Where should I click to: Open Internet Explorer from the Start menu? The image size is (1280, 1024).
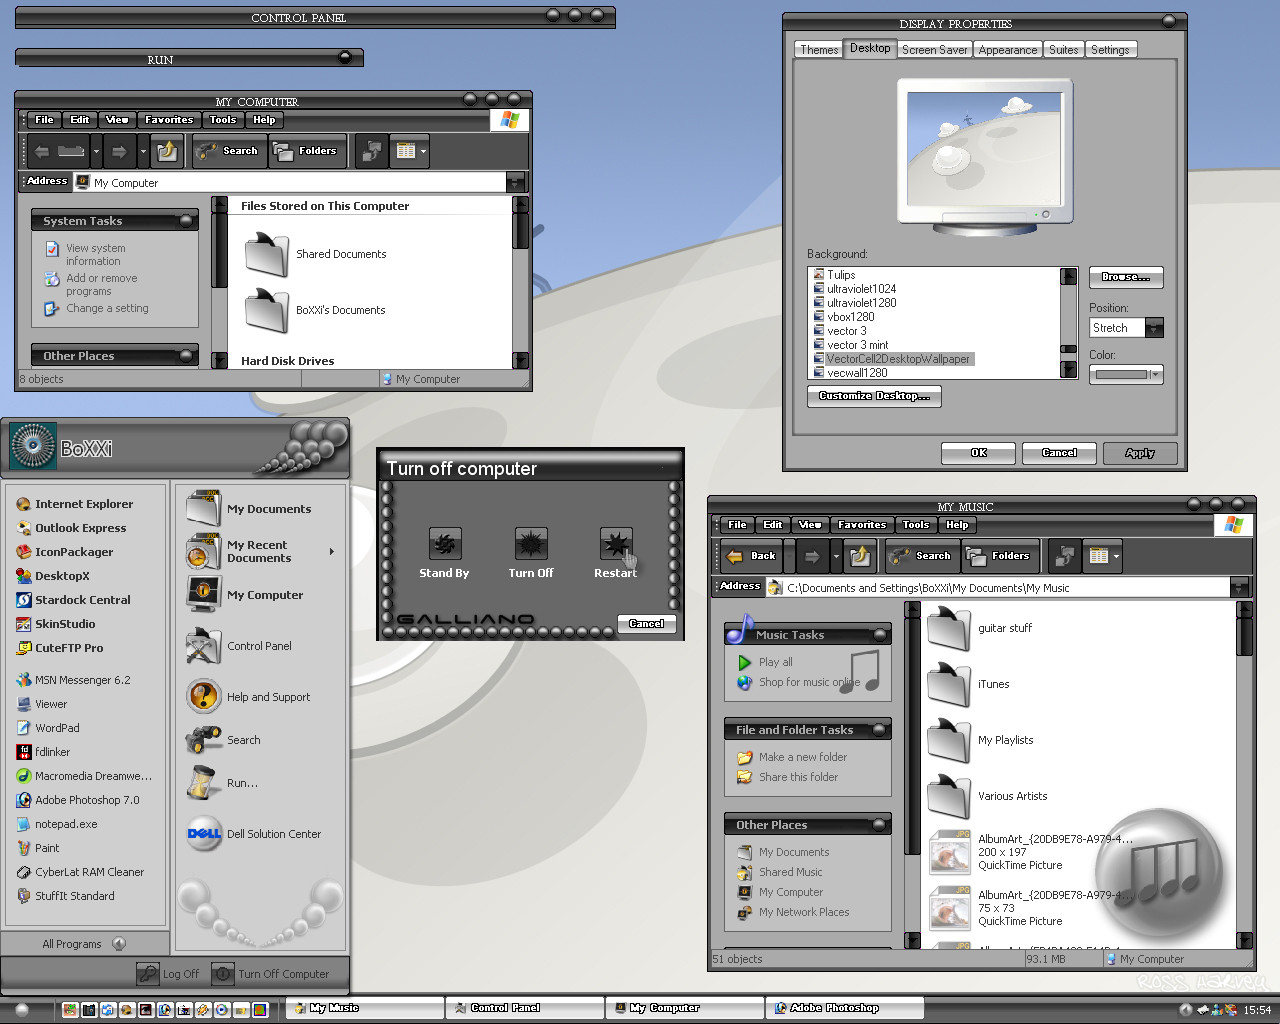point(74,504)
